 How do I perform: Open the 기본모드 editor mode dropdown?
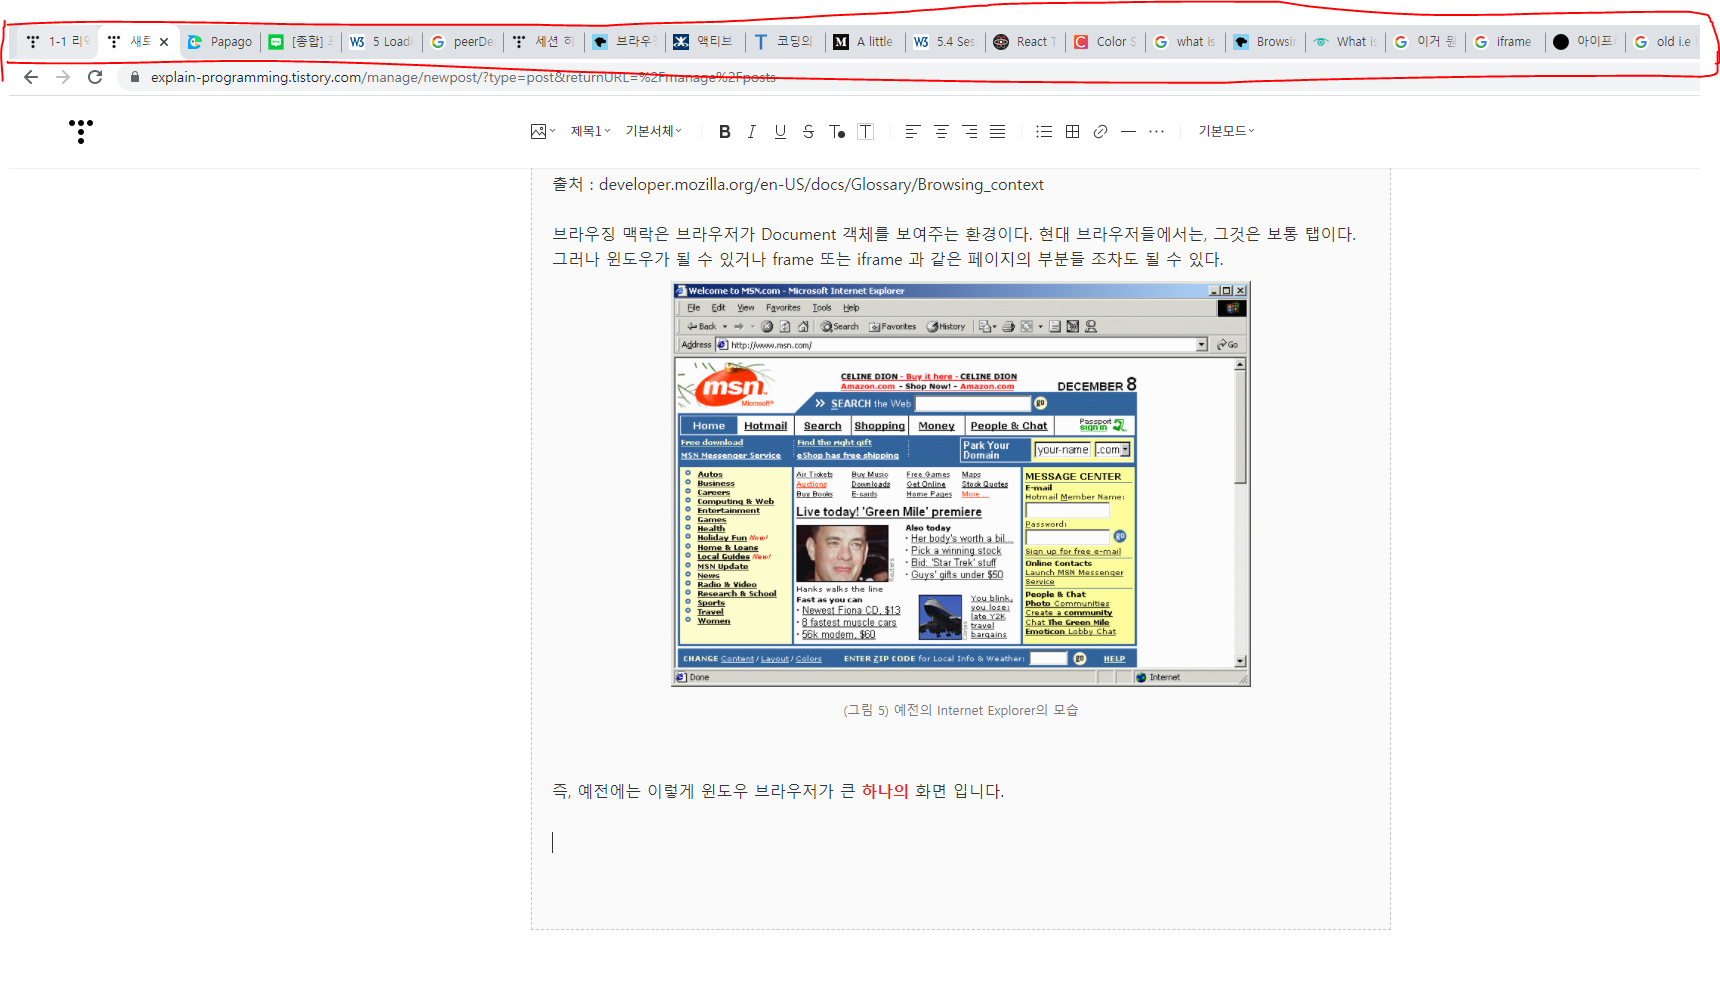click(1226, 131)
